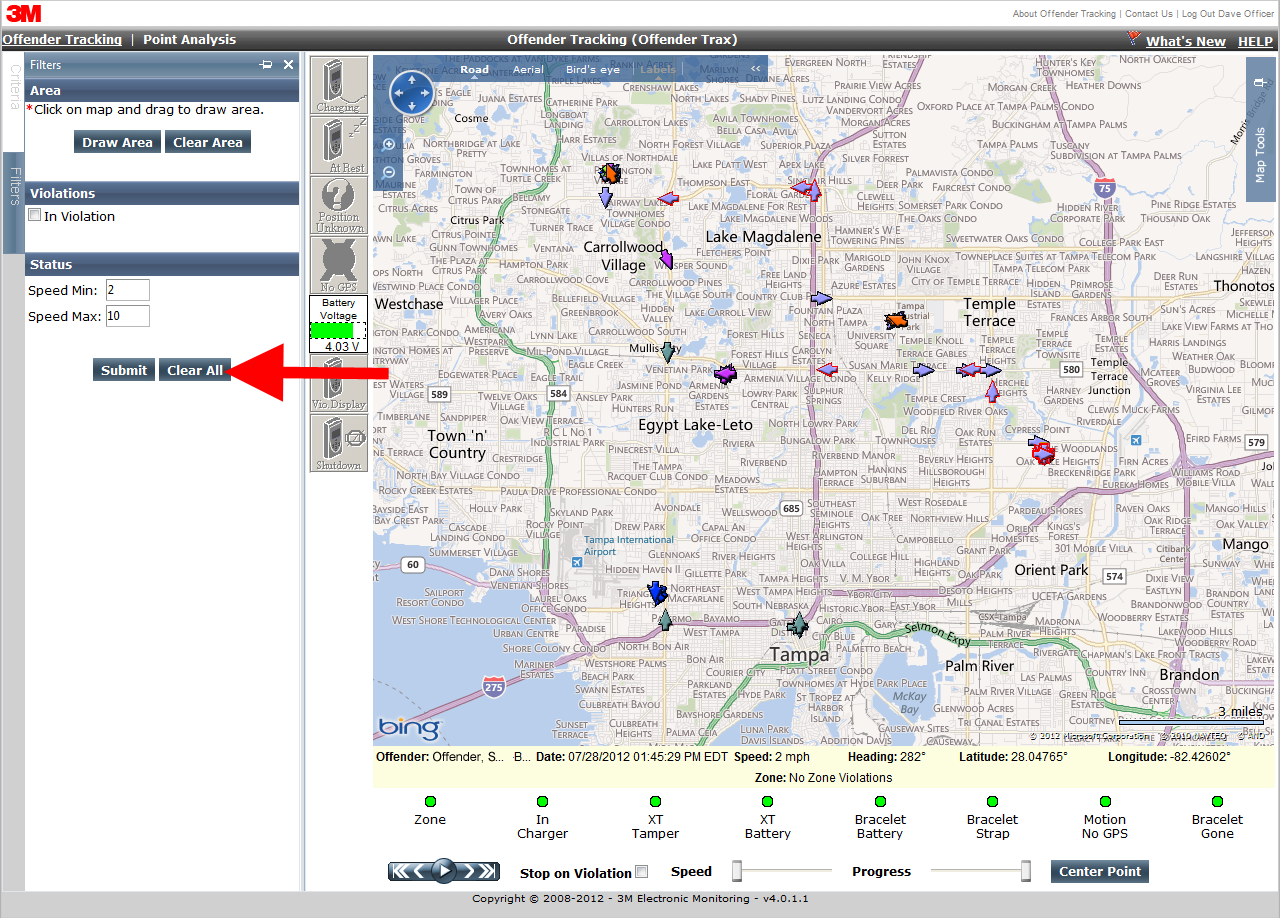Click the blue marker near Tampa International Airport
Screen dimensions: 1280x918
(x=657, y=591)
